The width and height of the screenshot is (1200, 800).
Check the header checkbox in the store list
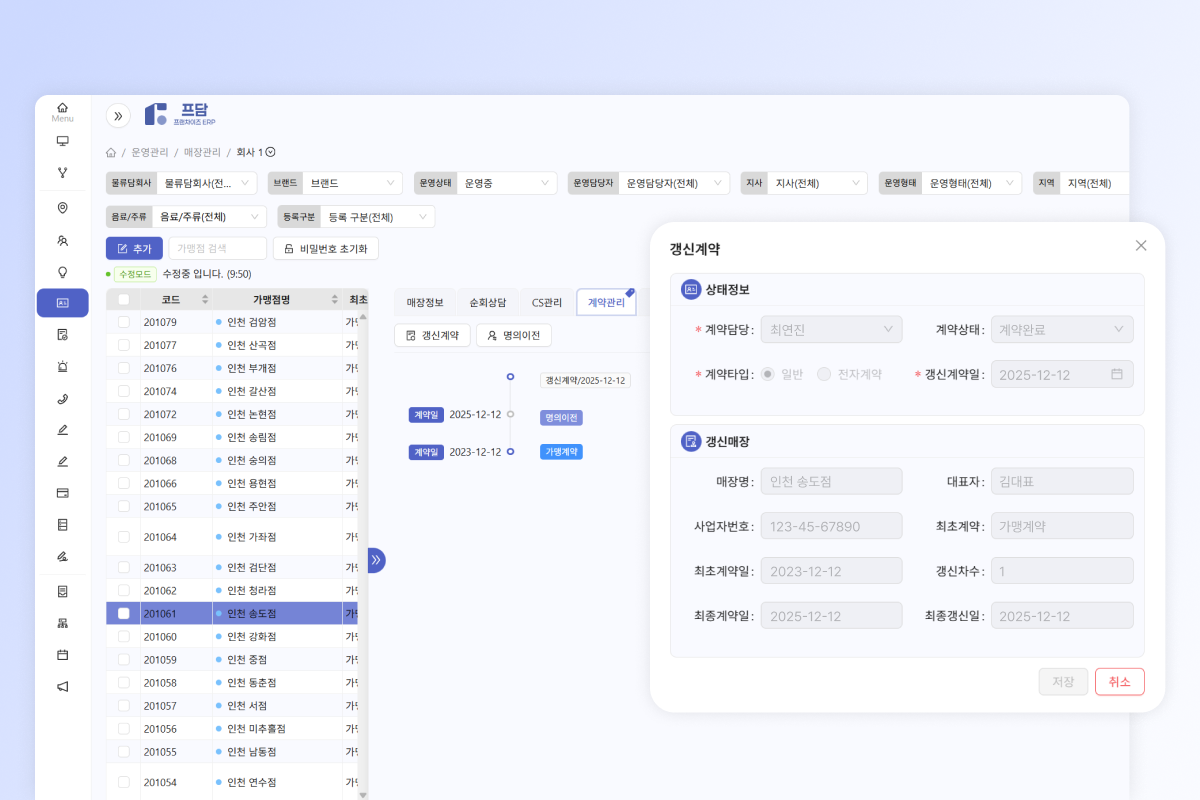(124, 297)
